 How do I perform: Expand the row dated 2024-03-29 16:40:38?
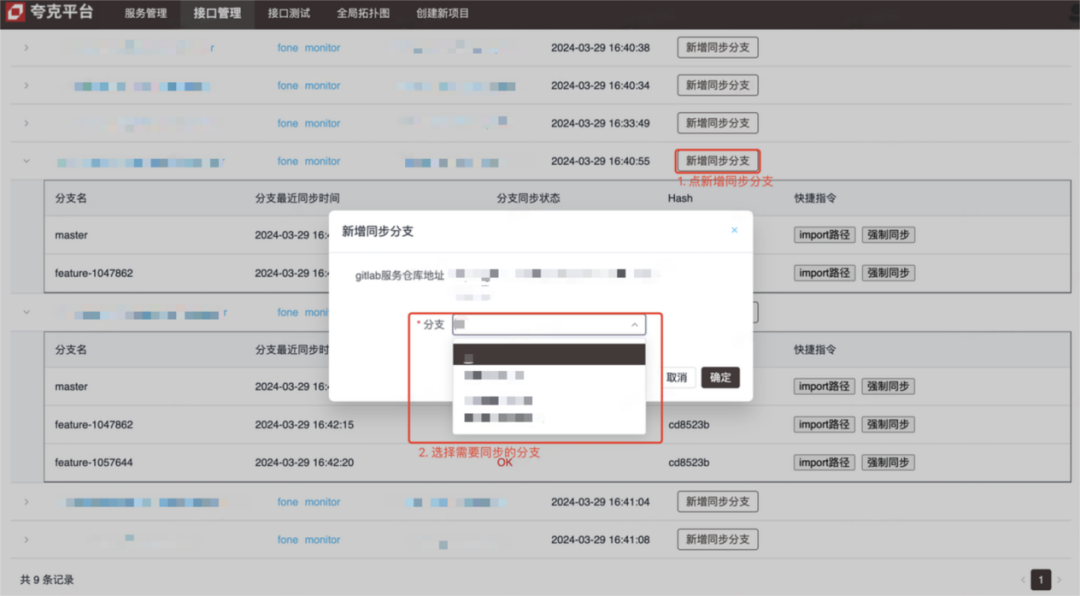[26, 48]
